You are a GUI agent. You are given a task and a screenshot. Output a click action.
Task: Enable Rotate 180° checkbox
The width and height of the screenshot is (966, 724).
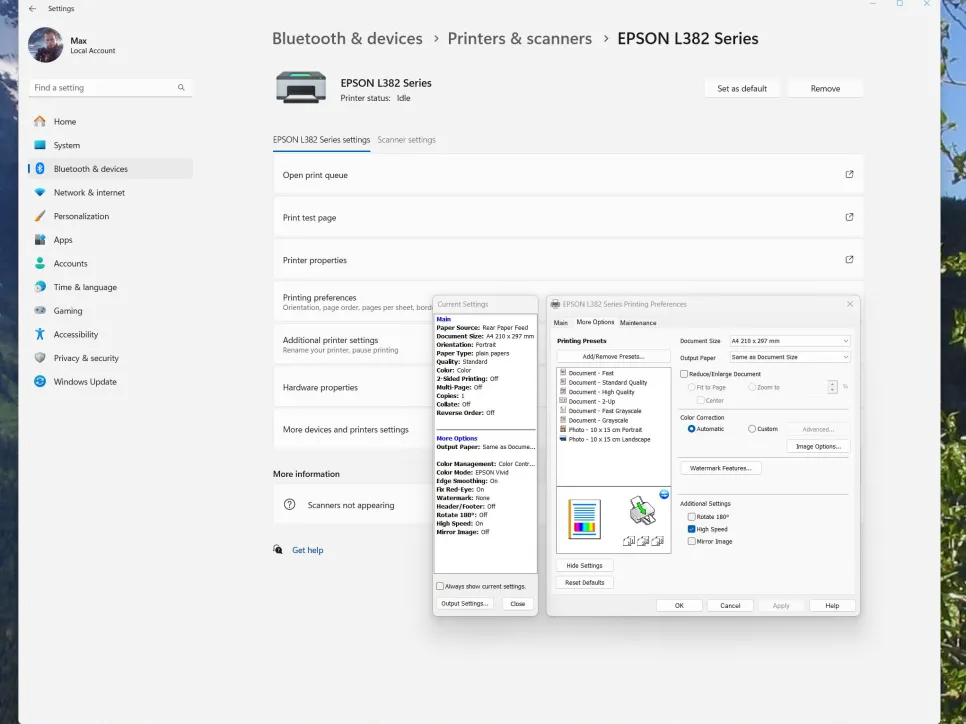pyautogui.click(x=691, y=517)
